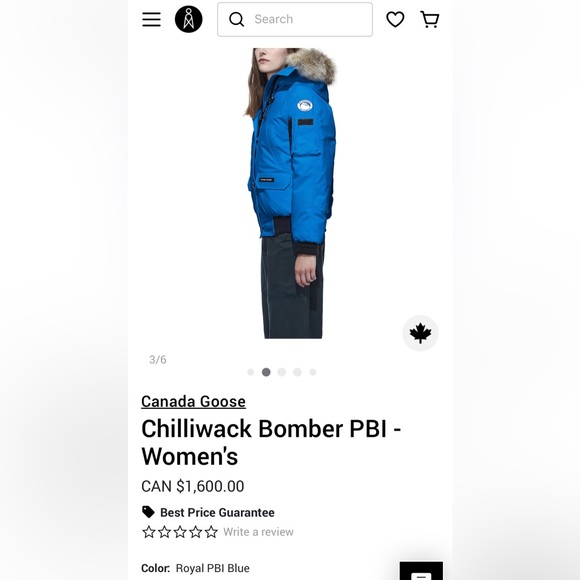Open the Canada Goose brand link
This screenshot has width=580, height=580.
pos(193,402)
